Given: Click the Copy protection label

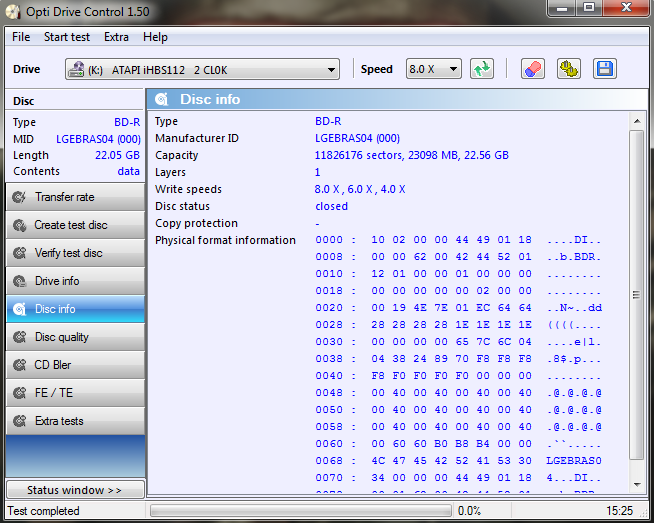Looking at the screenshot, I should click(196, 224).
